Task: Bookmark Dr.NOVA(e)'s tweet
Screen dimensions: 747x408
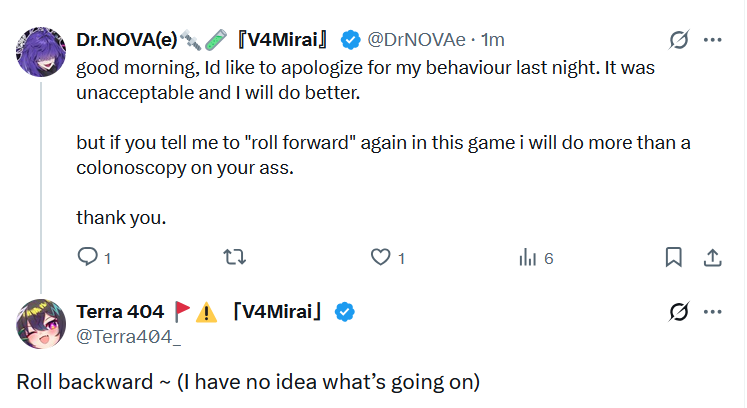Action: [x=675, y=257]
